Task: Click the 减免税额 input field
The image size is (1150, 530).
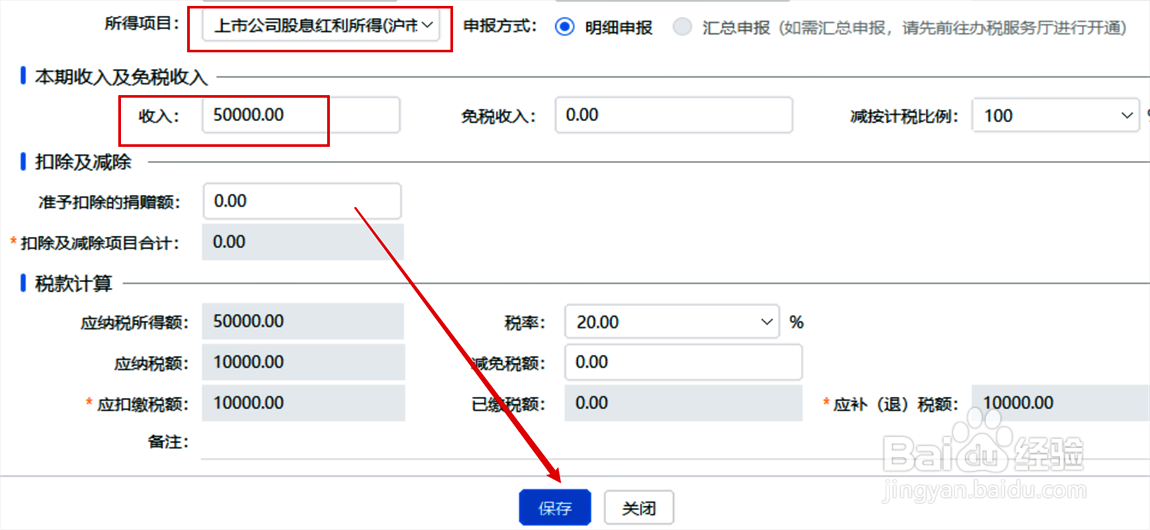Action: pyautogui.click(x=684, y=362)
